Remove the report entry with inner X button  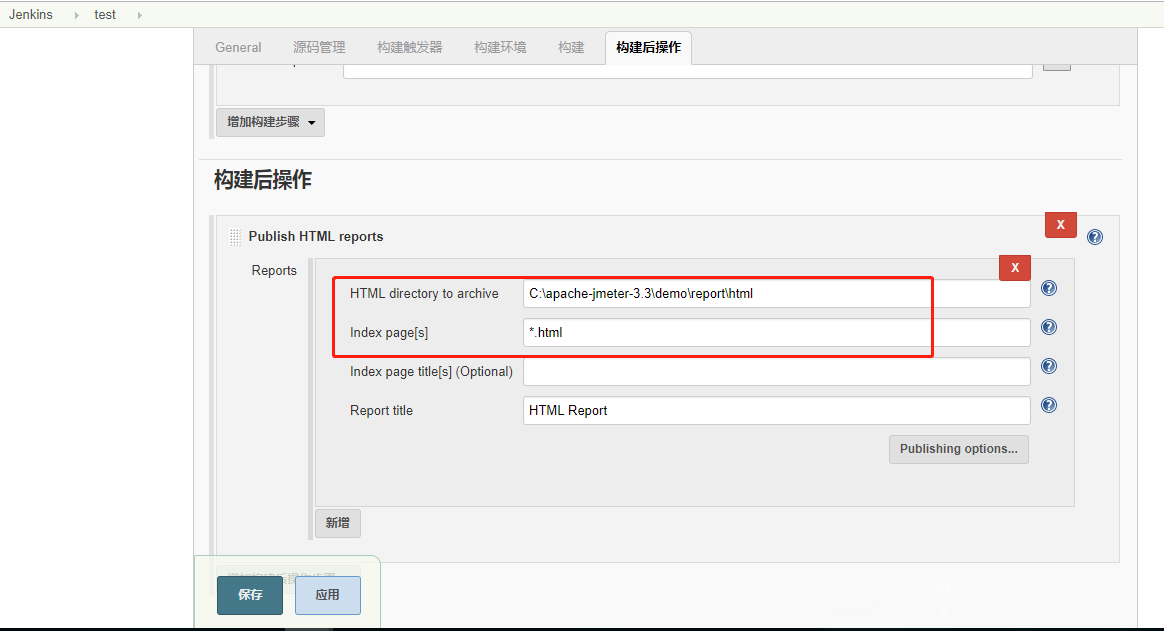[1015, 268]
